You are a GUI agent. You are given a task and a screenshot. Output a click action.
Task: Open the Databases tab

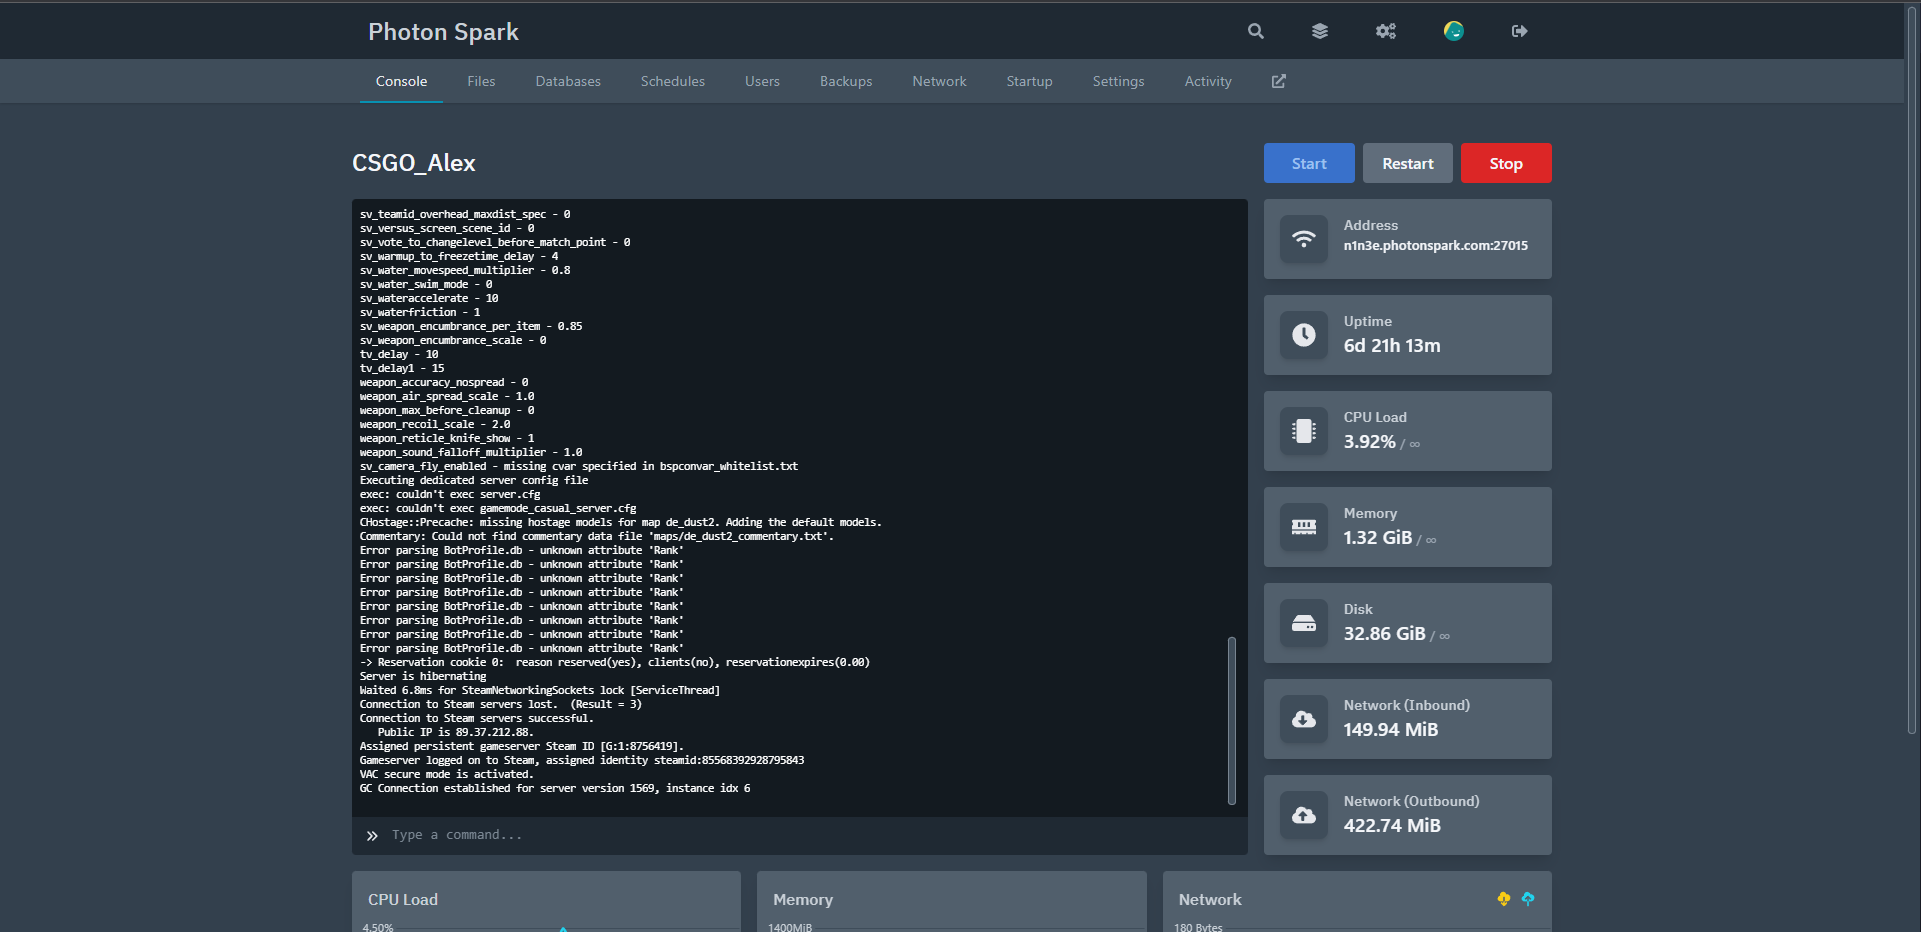[x=568, y=81]
